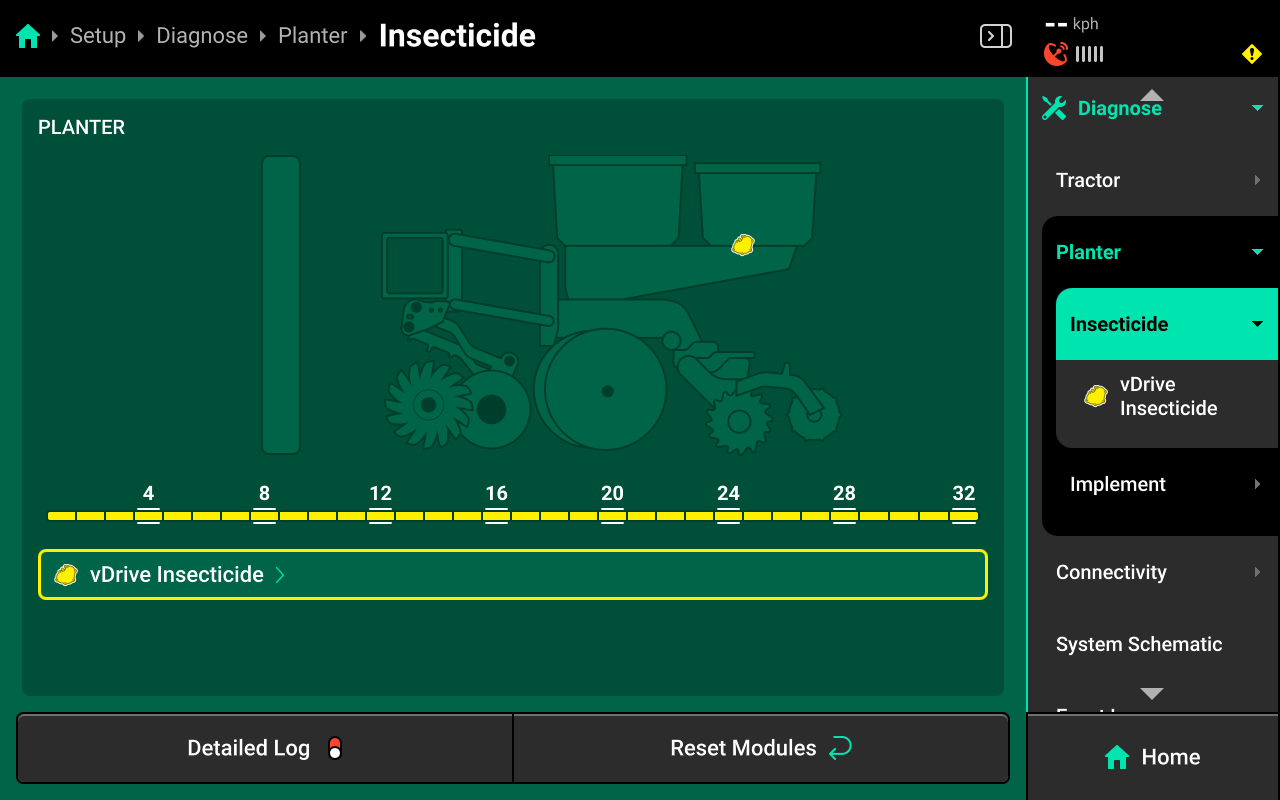Expand the Tractor menu arrow
Screen dimensions: 1280x800
coord(1257,180)
